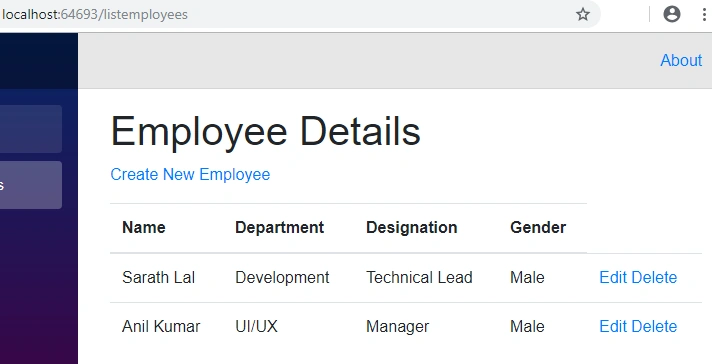Click the Department column header

(279, 227)
